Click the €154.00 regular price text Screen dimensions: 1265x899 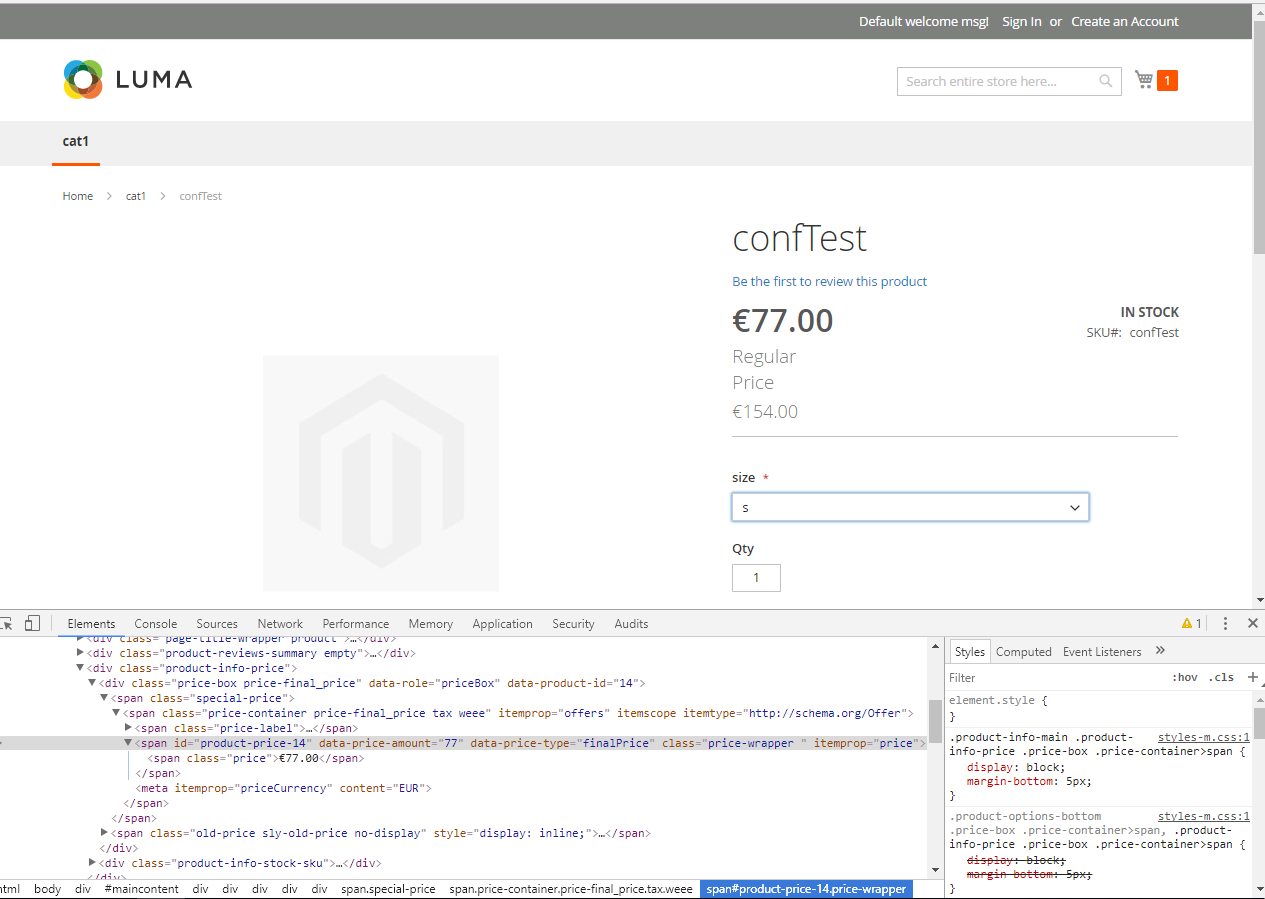point(765,411)
